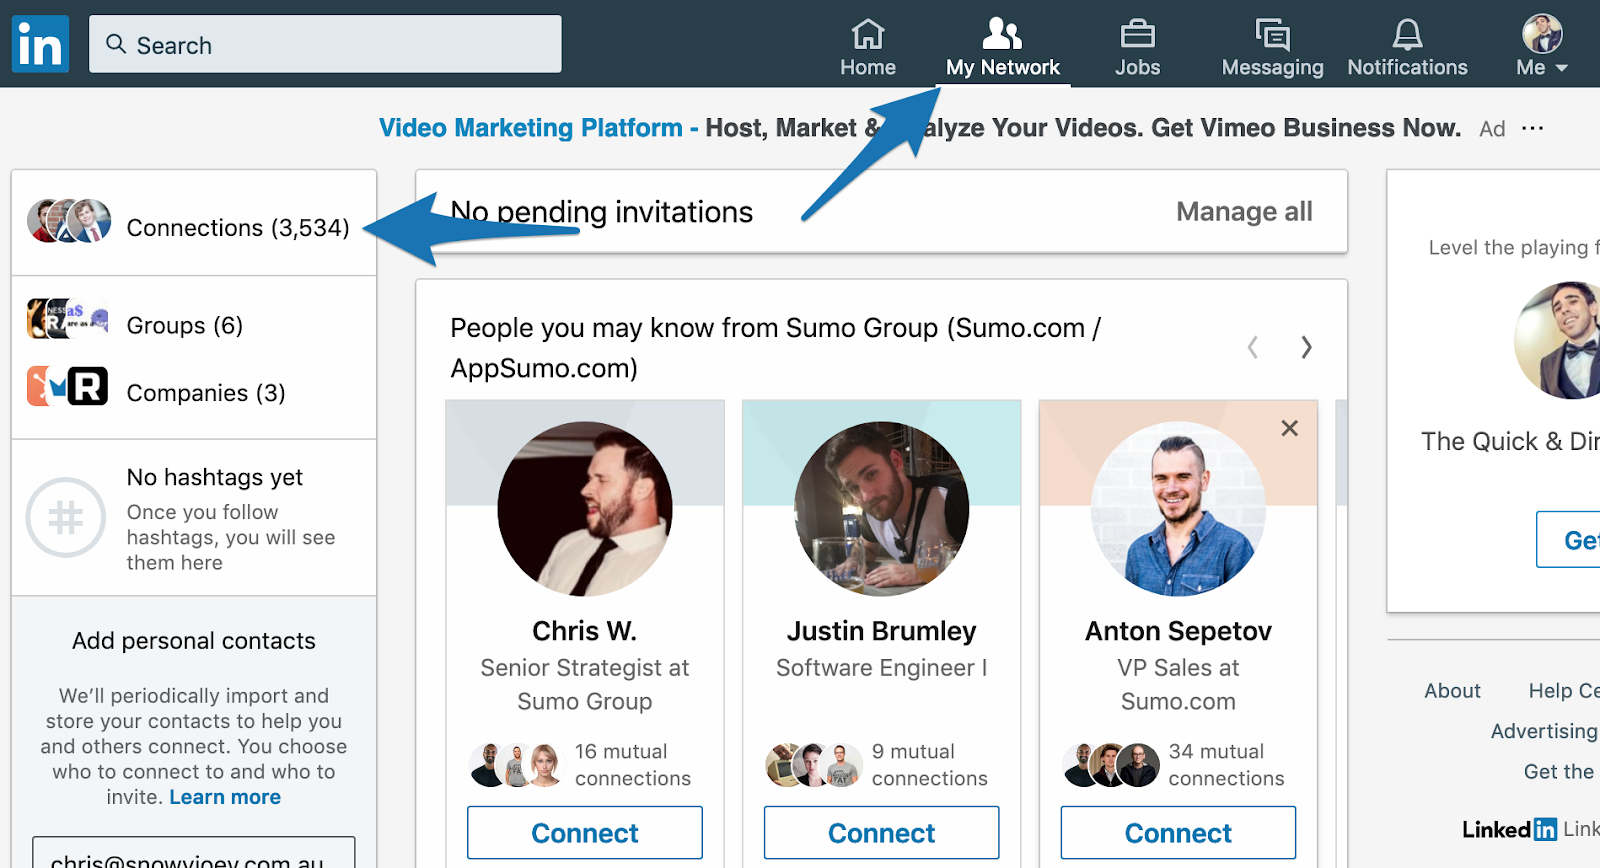
Task: Click the name Anton Sepetov
Action: point(1178,631)
